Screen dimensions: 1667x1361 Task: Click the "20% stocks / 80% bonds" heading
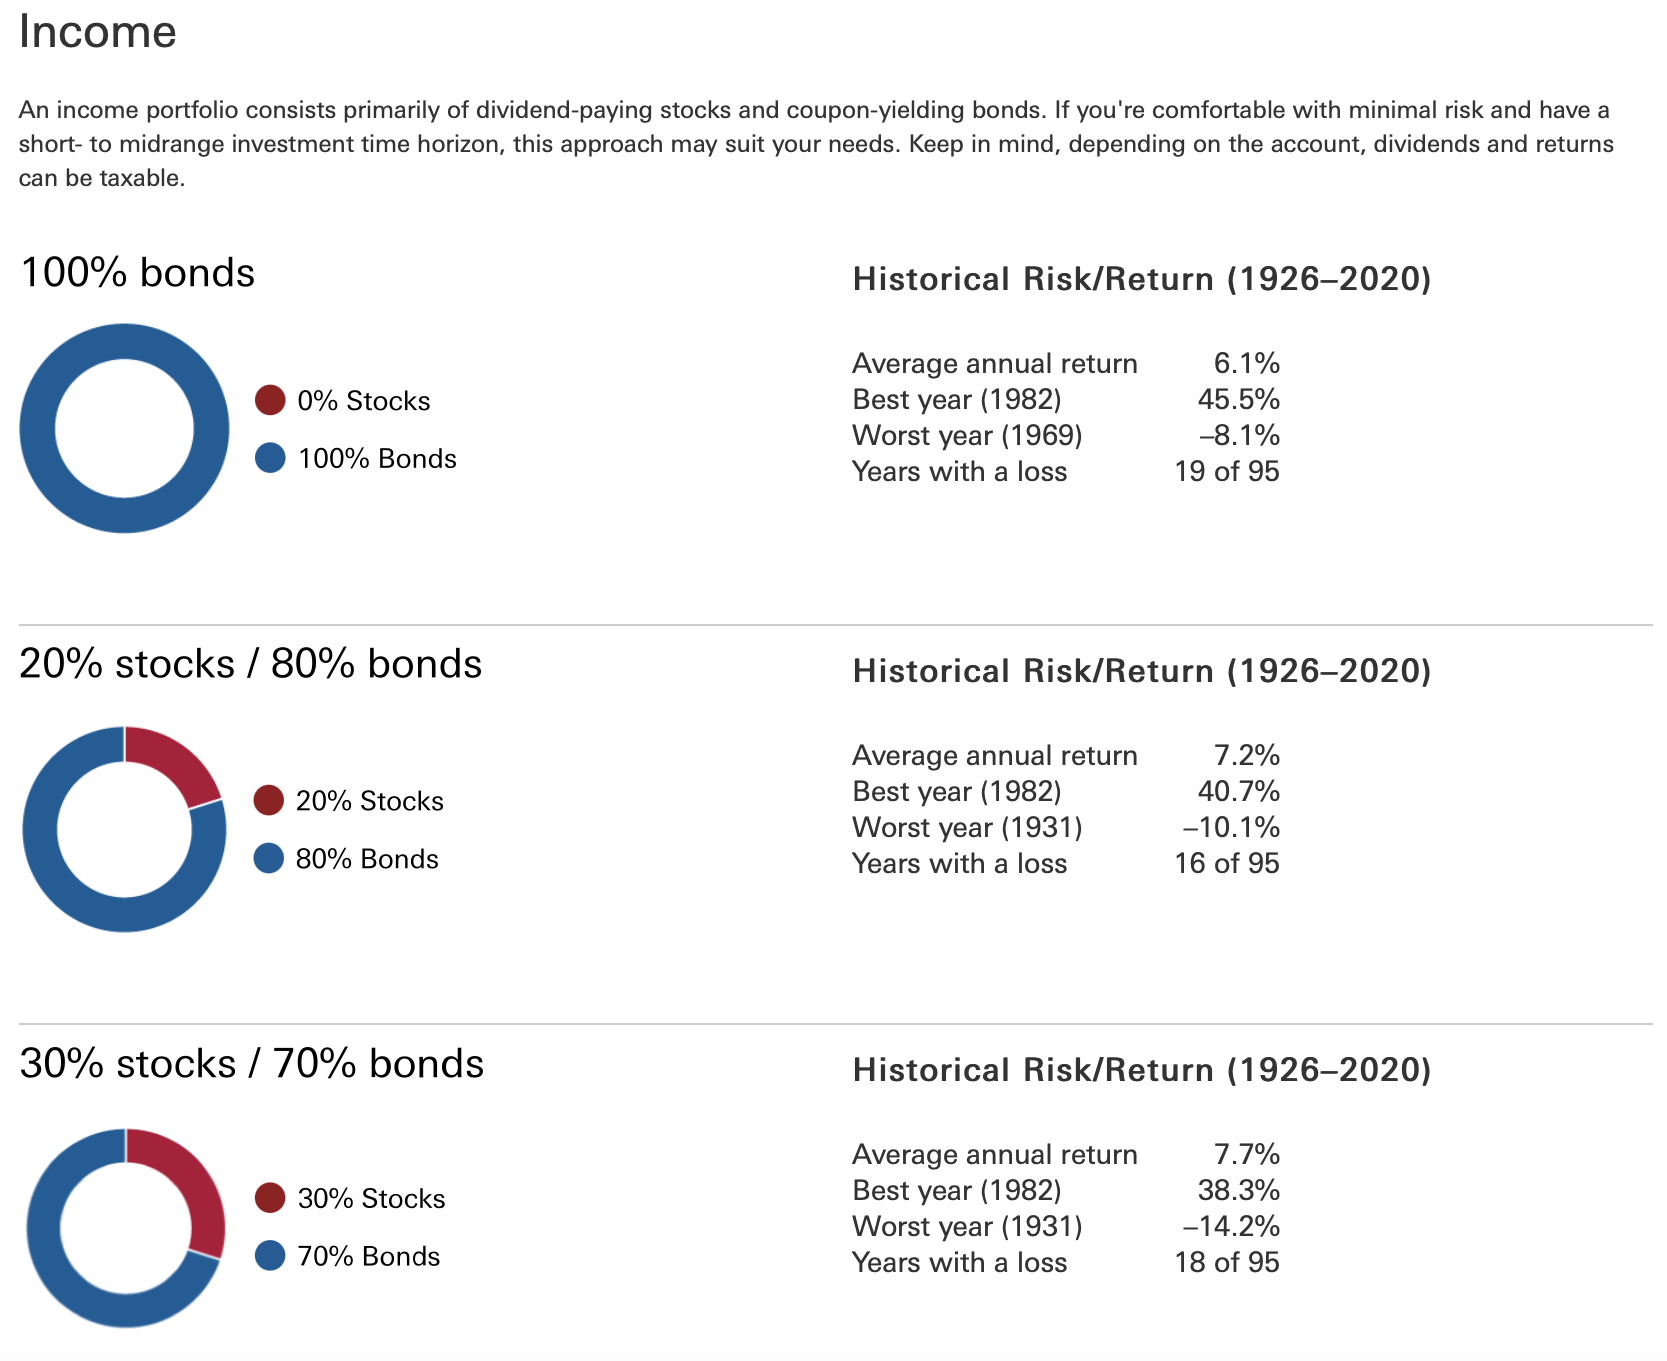pos(250,664)
